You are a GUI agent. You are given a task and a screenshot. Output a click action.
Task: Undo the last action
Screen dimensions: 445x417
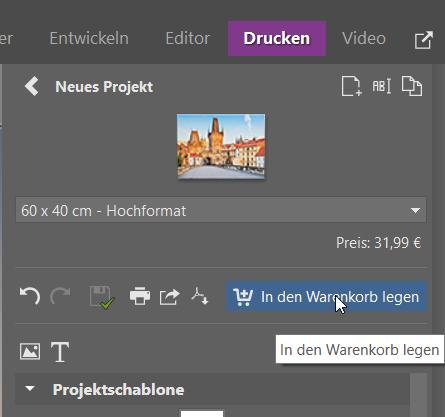(30, 296)
